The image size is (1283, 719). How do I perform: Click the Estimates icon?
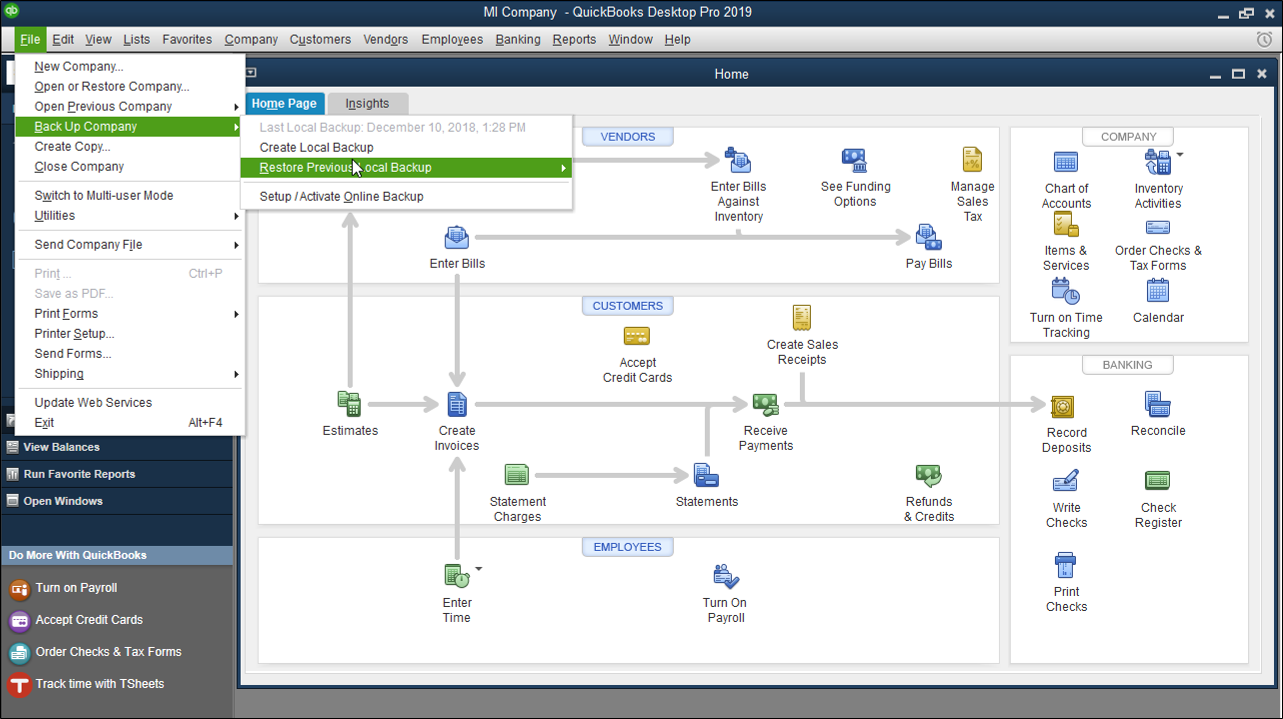pos(349,404)
